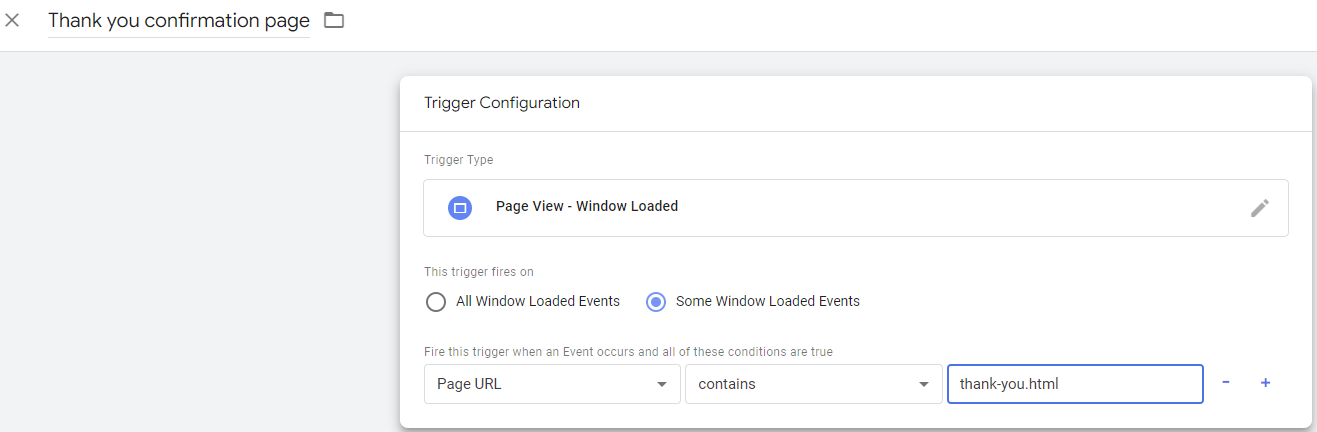Click the Trigger Configuration panel header
1317x432 pixels.
point(502,103)
